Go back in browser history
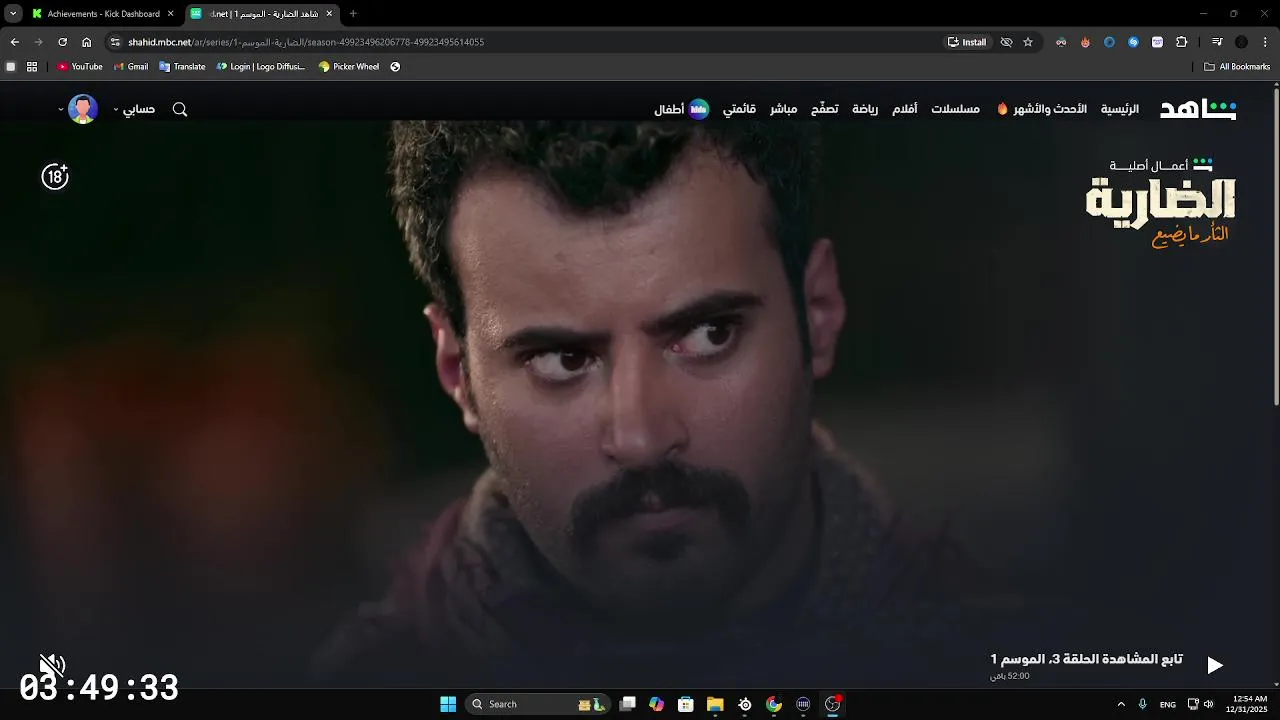Viewport: 1280px width, 720px height. (14, 42)
